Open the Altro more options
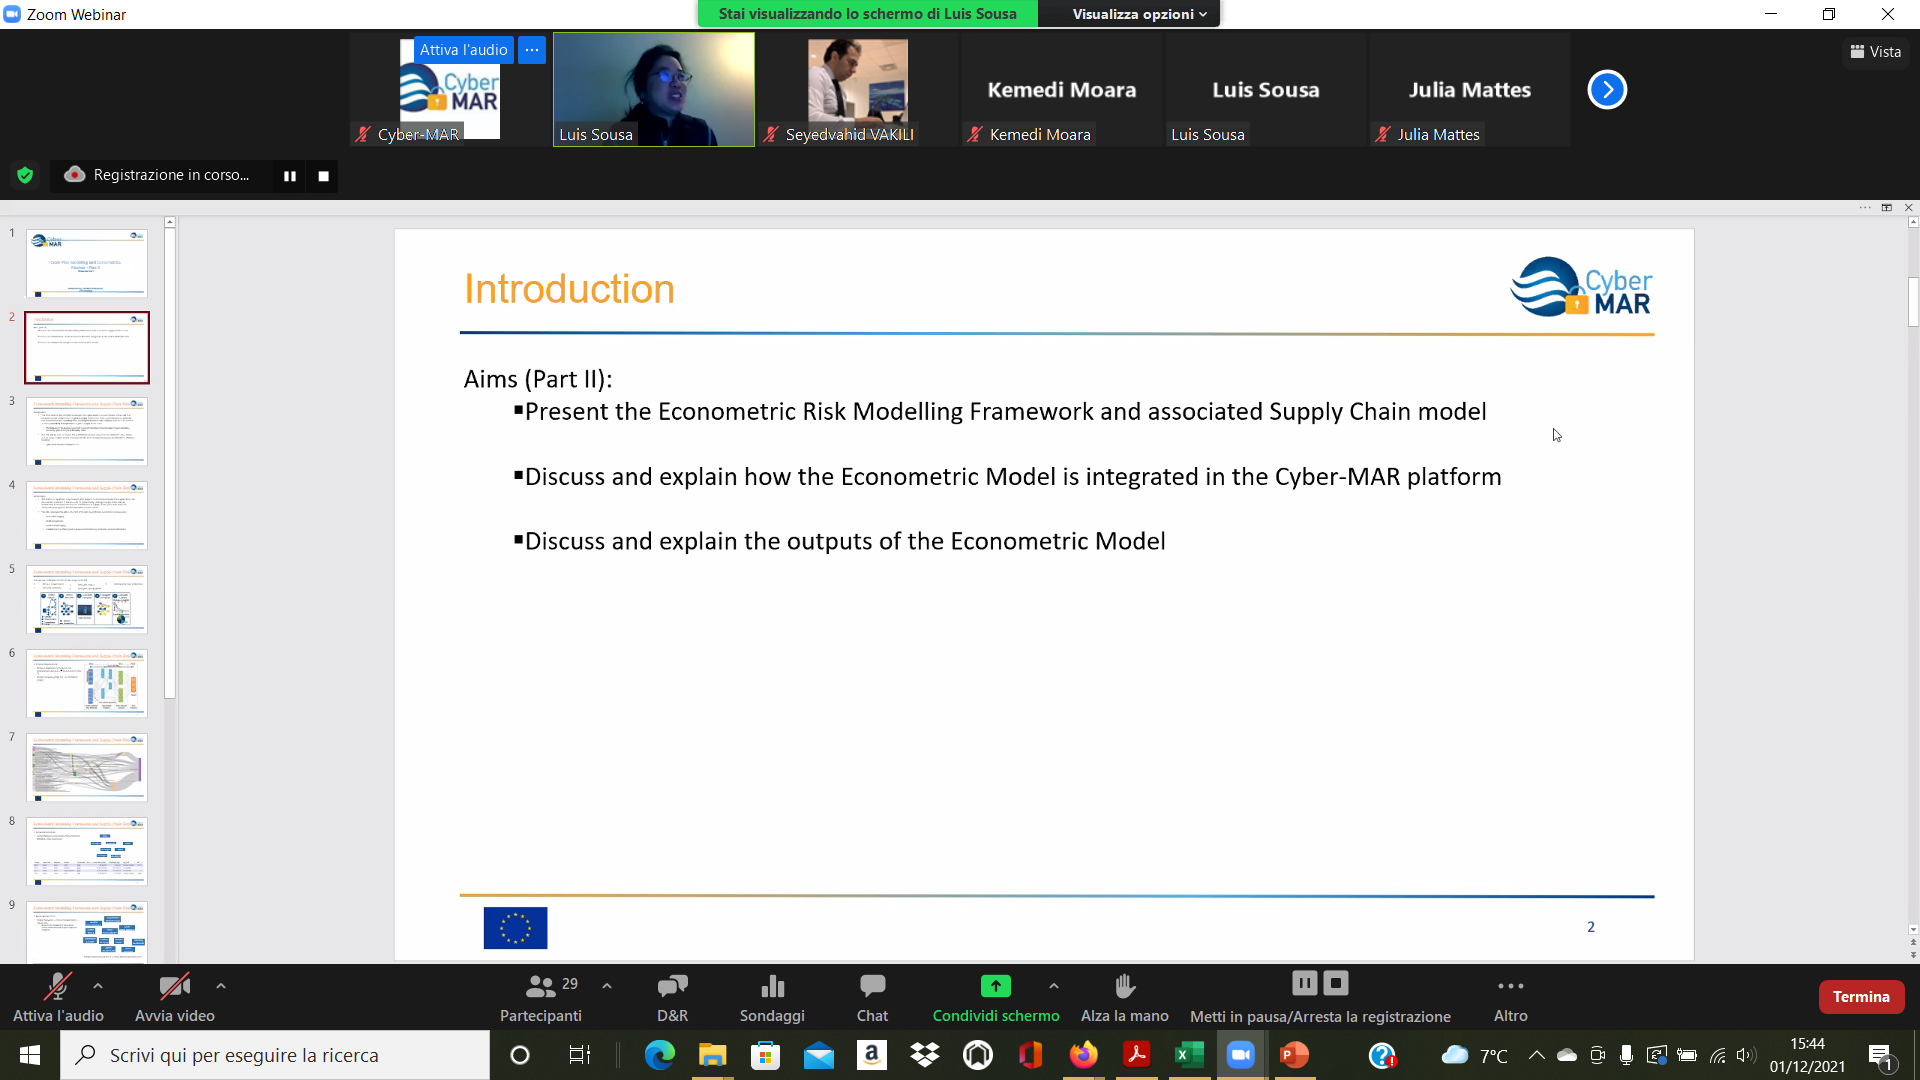Viewport: 1920px width, 1080px height. (x=1510, y=997)
